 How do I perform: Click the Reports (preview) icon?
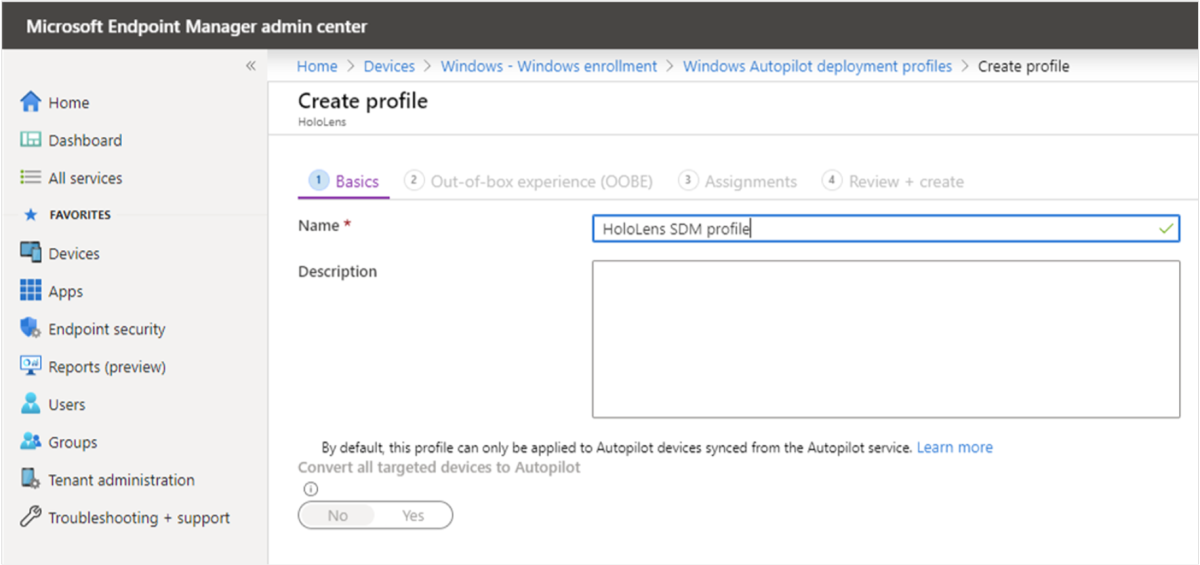31,366
